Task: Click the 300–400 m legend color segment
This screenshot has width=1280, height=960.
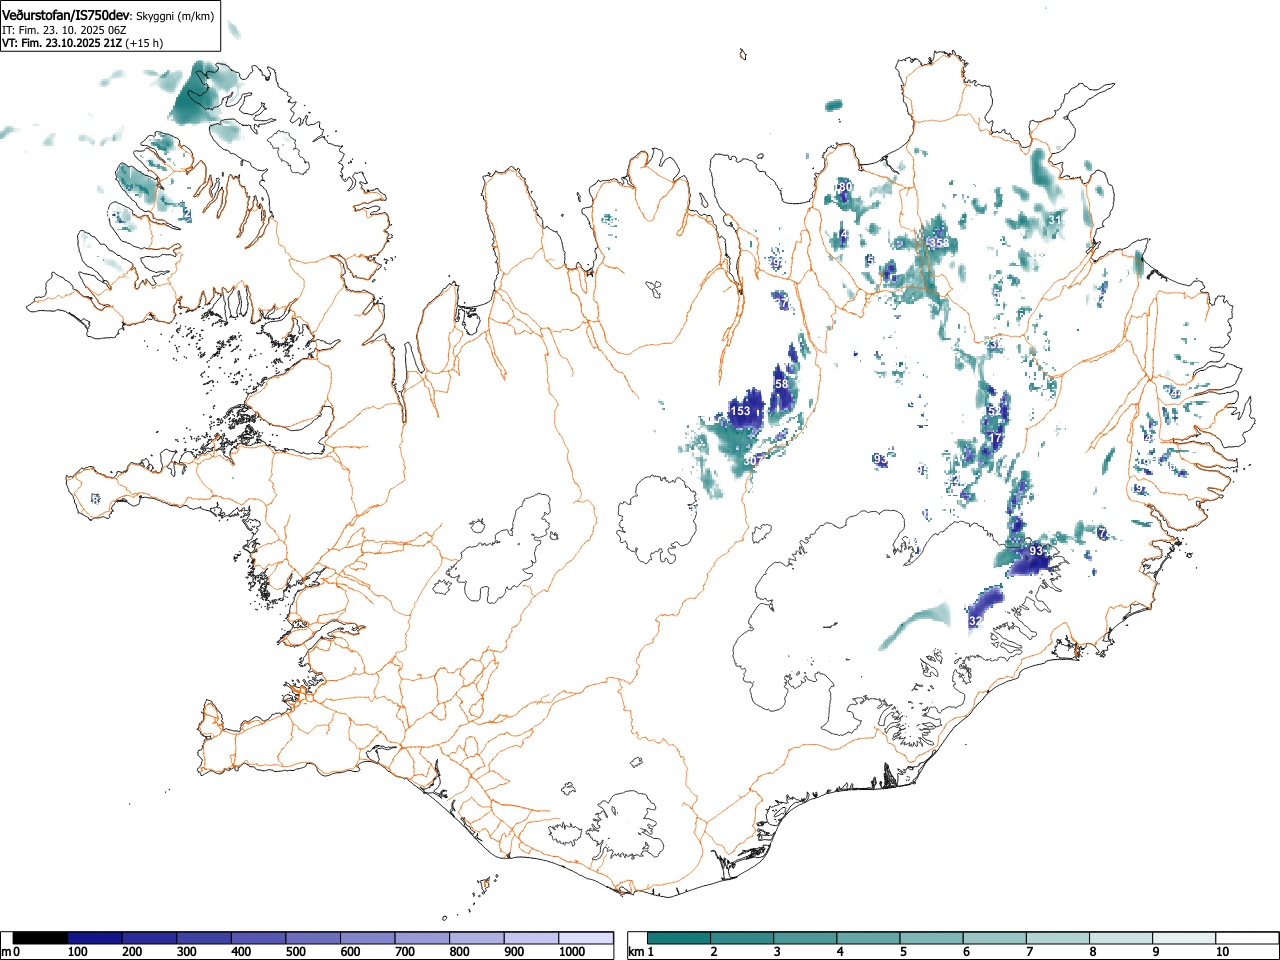Action: (x=204, y=938)
